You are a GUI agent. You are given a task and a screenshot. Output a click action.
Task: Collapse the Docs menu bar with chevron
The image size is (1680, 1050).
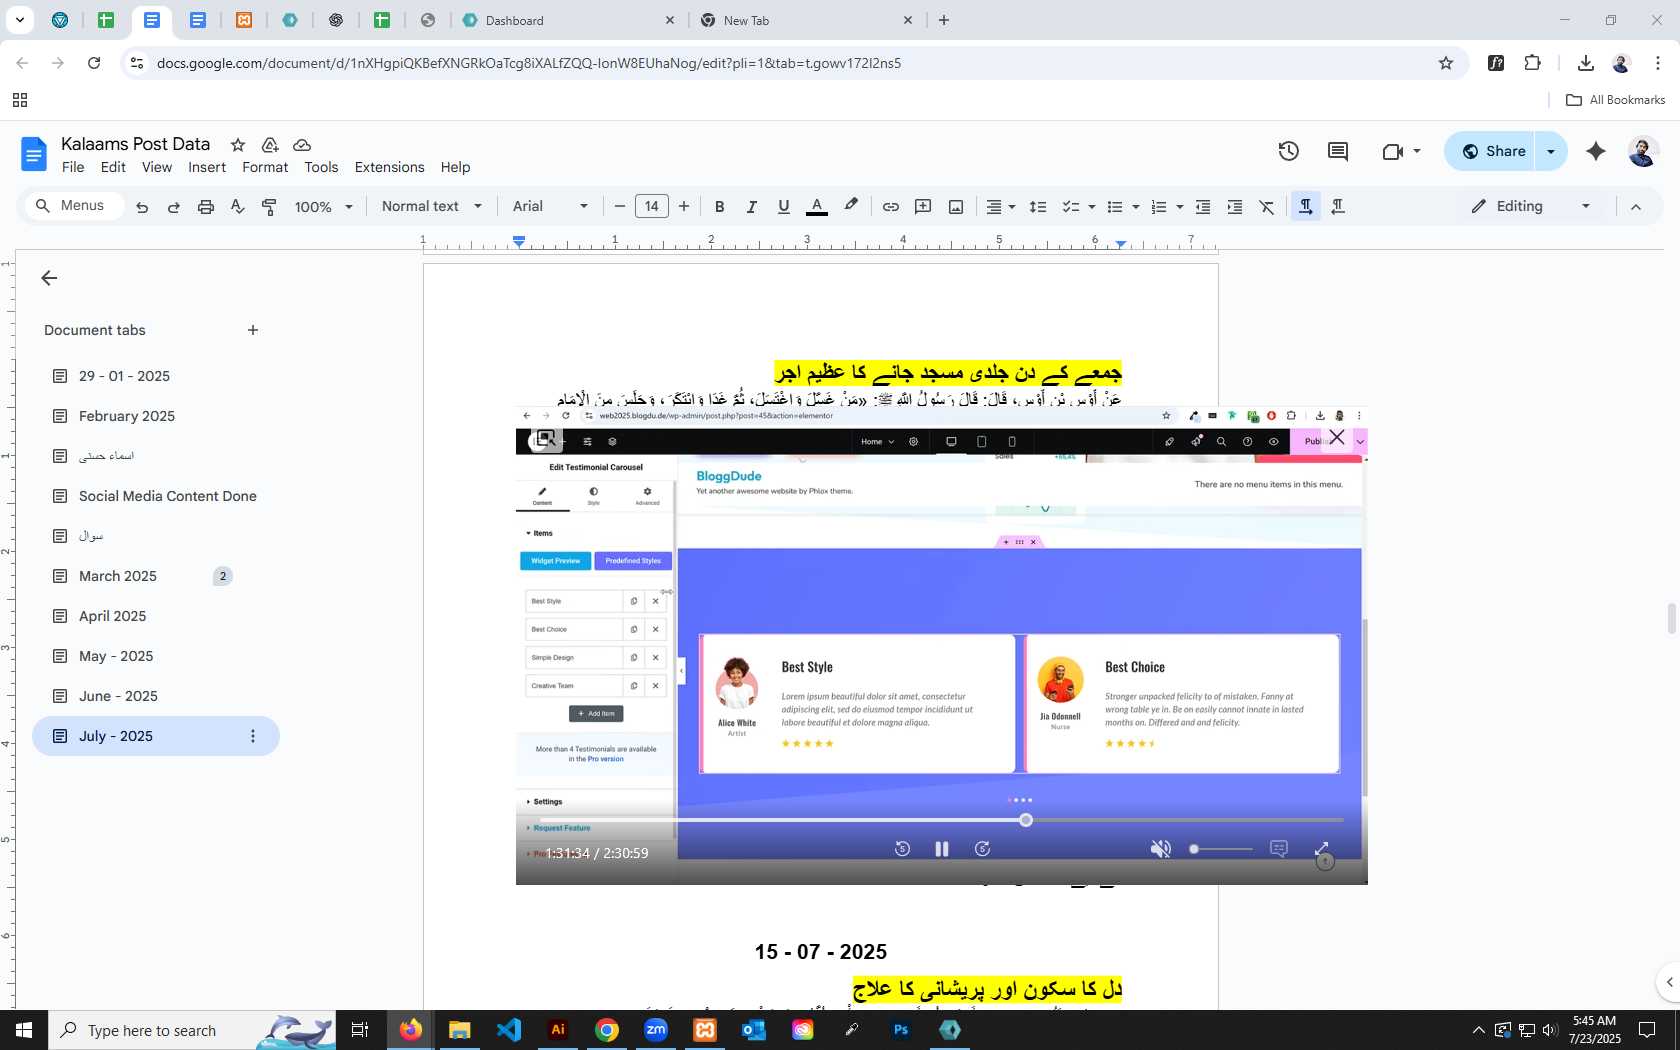point(1636,207)
